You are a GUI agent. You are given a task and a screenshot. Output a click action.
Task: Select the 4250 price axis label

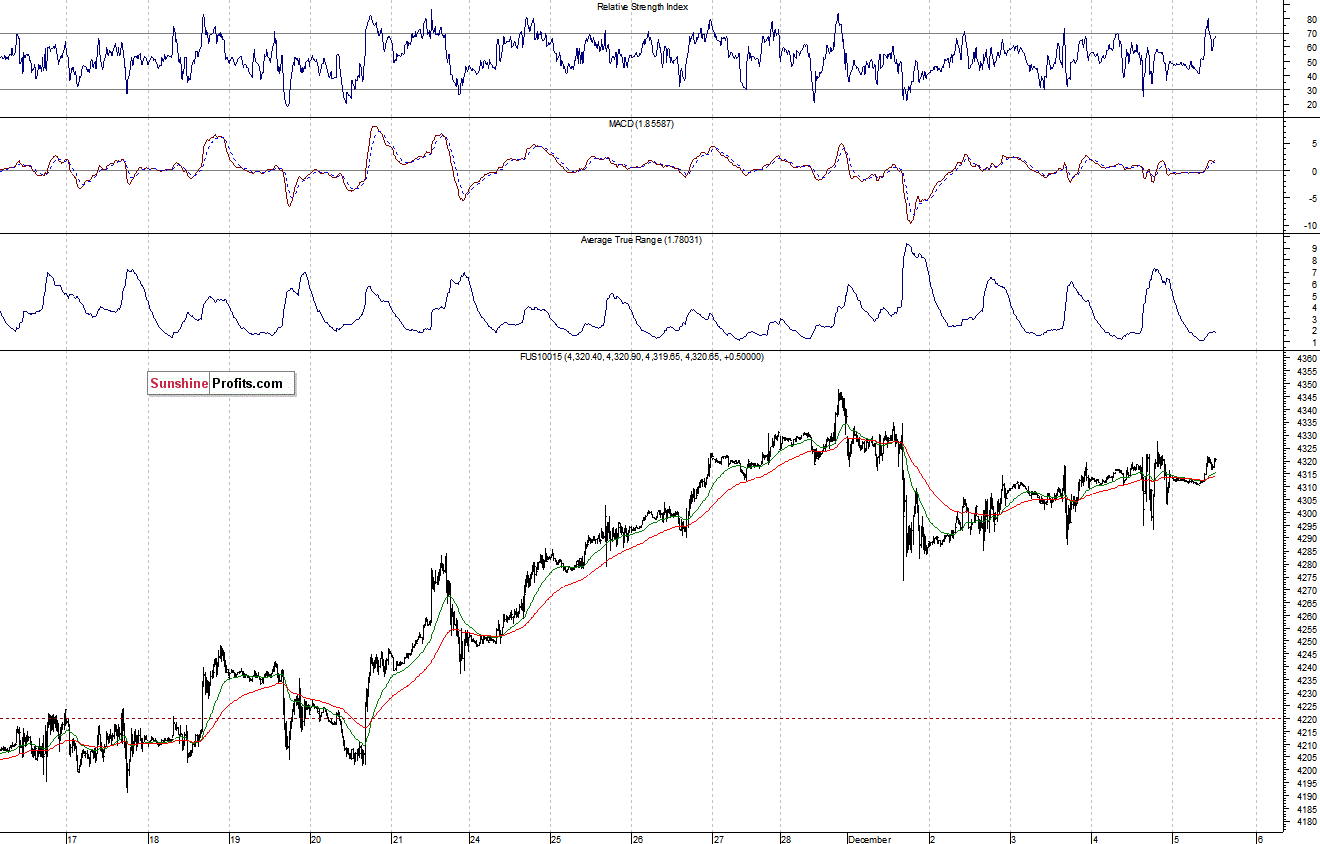[1306, 642]
